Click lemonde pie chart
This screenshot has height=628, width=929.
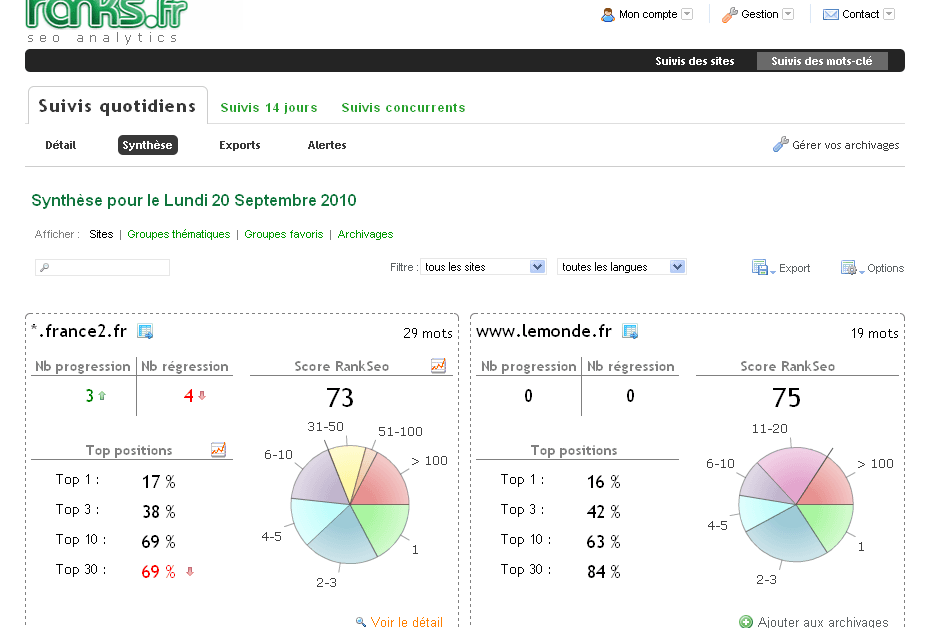tap(796, 504)
